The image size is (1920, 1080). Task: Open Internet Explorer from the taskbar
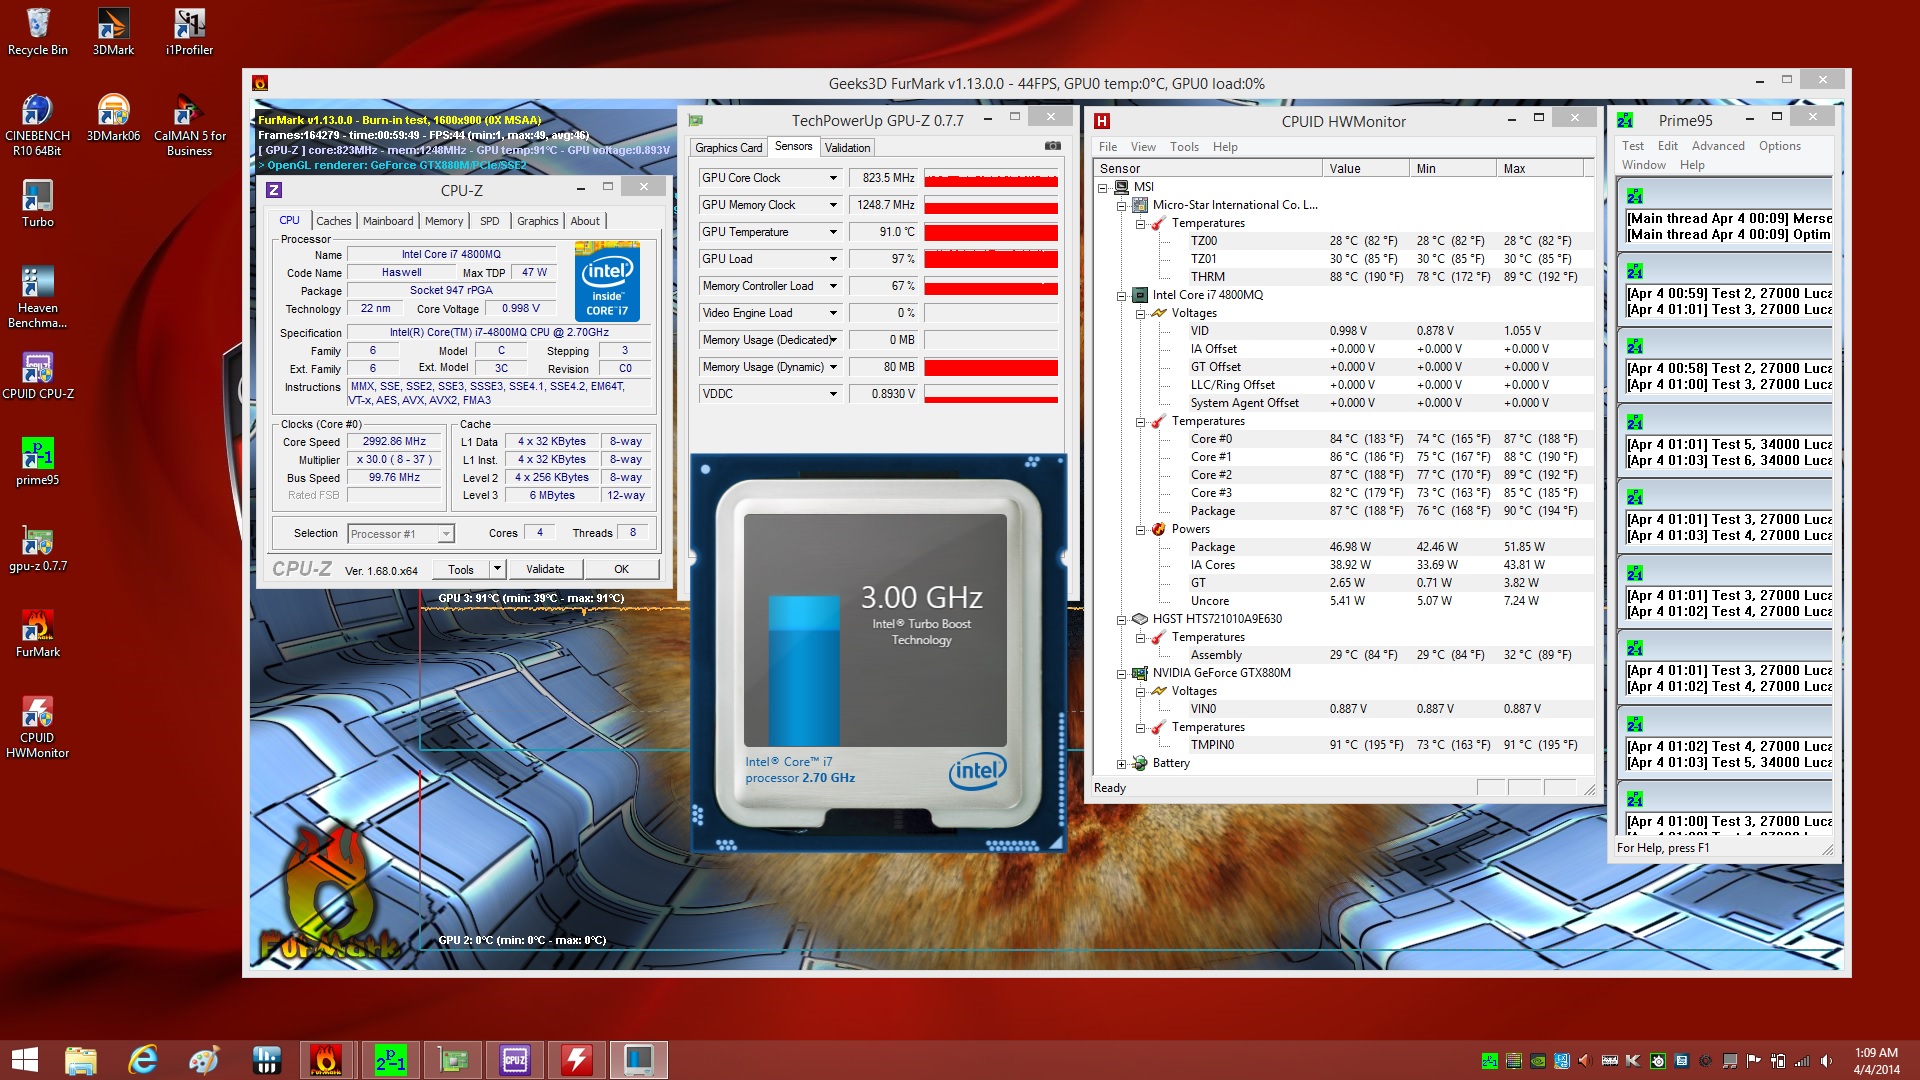click(x=143, y=1059)
